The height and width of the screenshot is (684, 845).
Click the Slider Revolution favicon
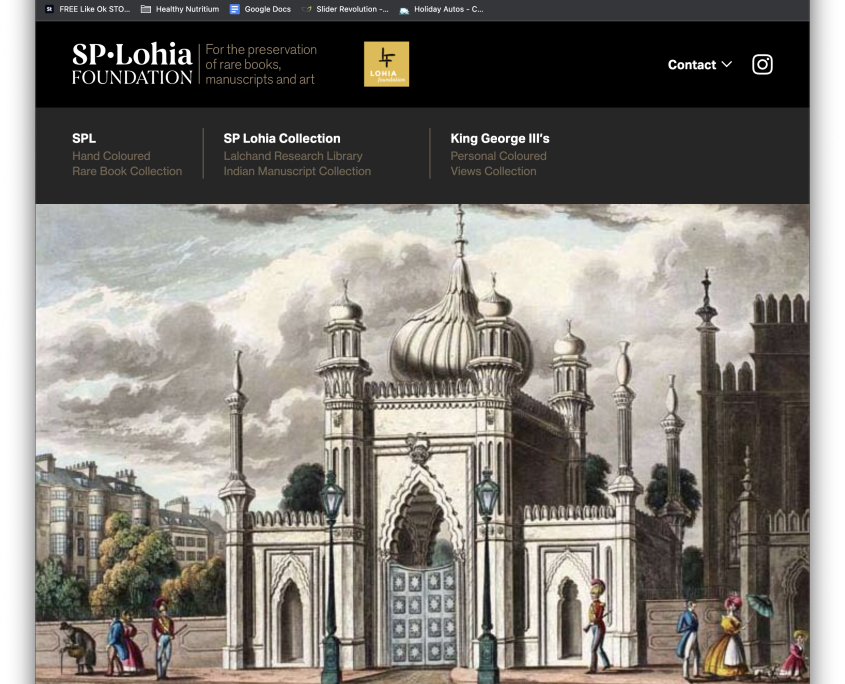pyautogui.click(x=307, y=9)
